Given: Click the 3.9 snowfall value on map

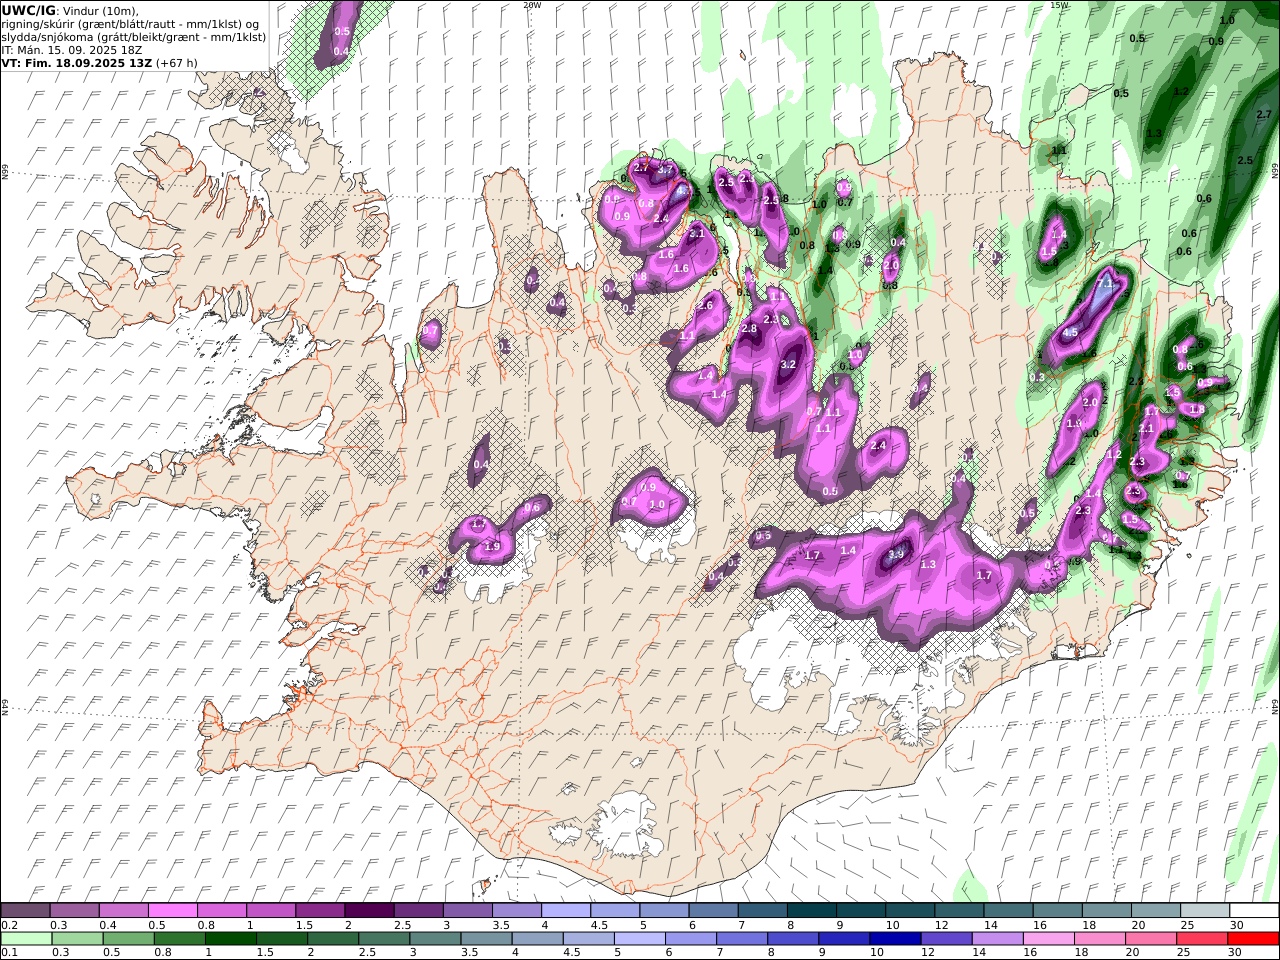Looking at the screenshot, I should click(896, 555).
